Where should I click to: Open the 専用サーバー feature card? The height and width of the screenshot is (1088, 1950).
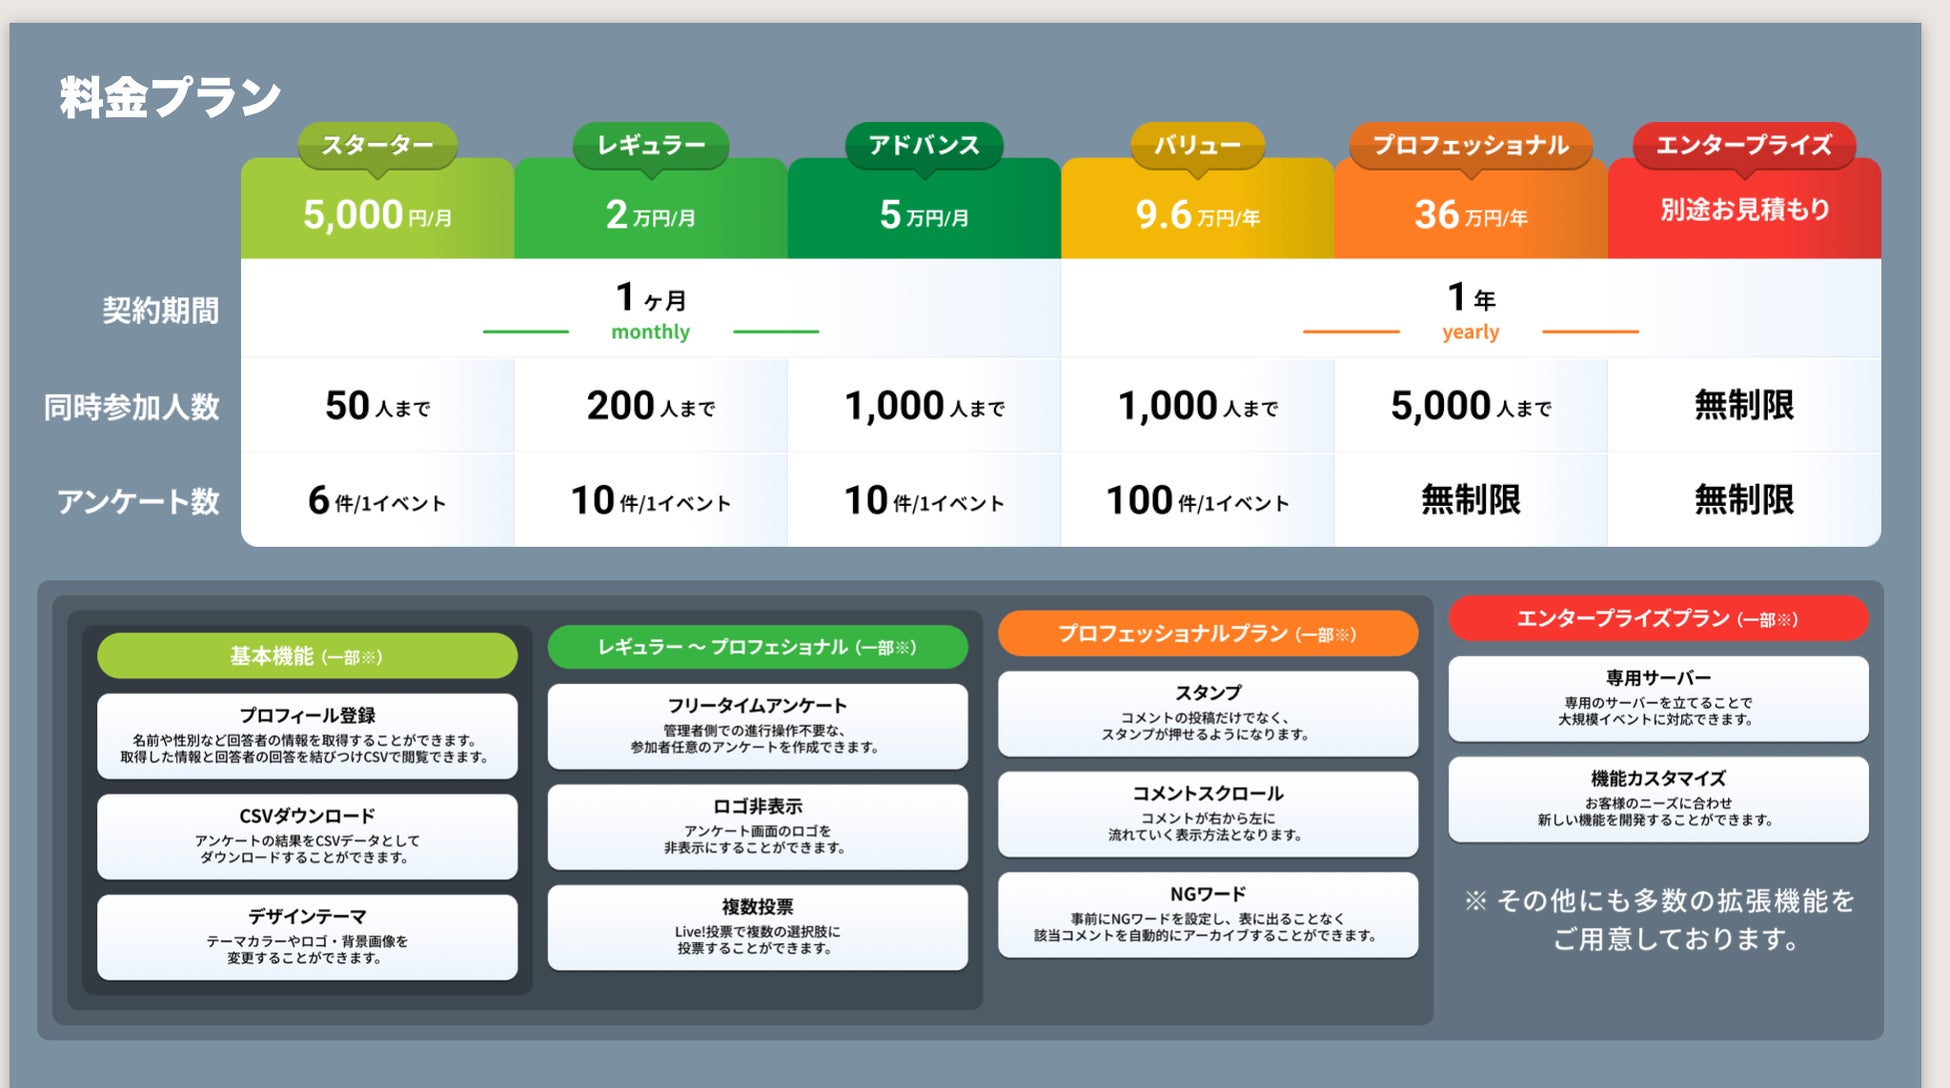click(1658, 698)
